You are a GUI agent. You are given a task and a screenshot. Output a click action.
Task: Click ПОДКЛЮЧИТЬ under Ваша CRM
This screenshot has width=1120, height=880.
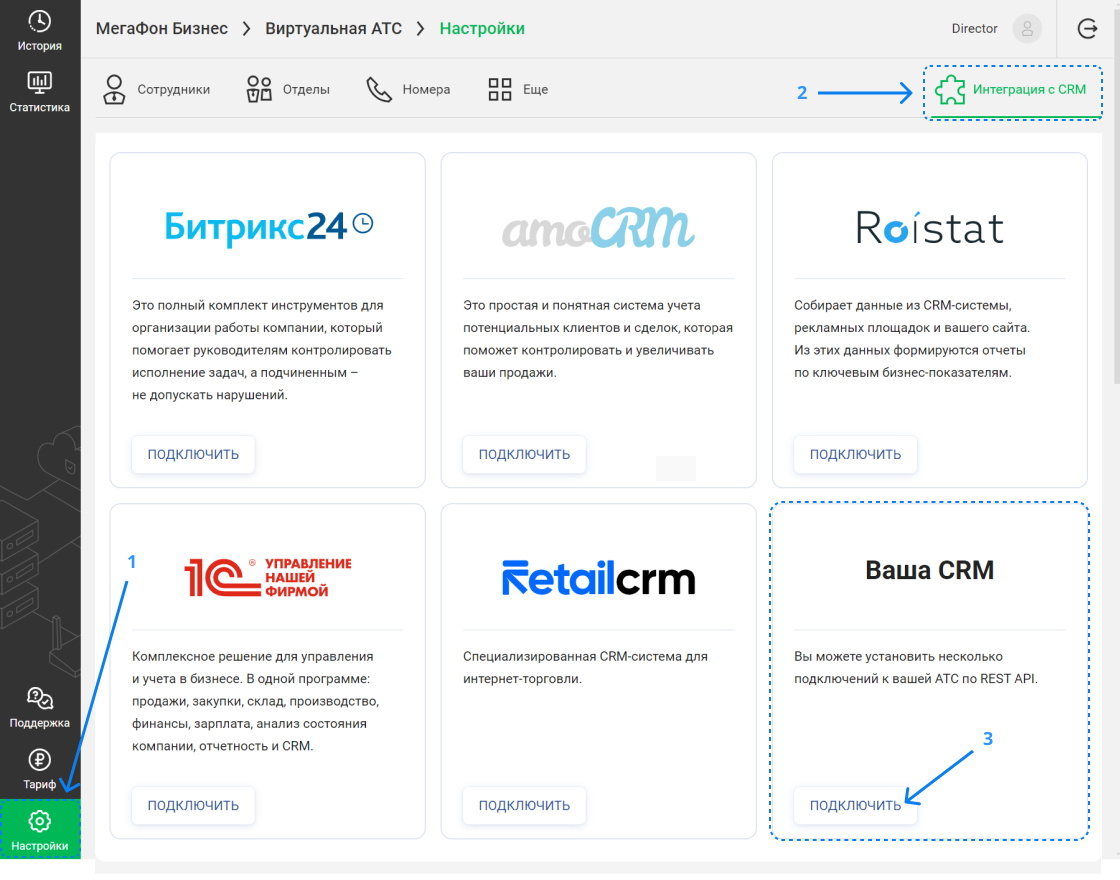tap(855, 805)
